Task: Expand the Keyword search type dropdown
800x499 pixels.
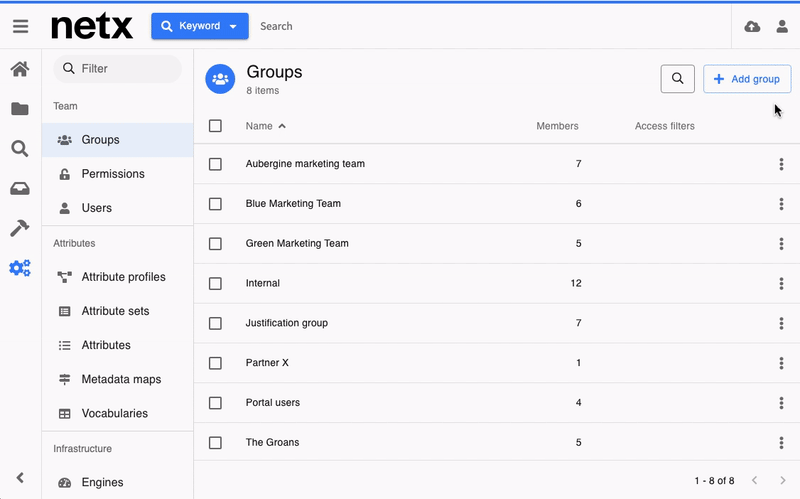Action: [199, 26]
